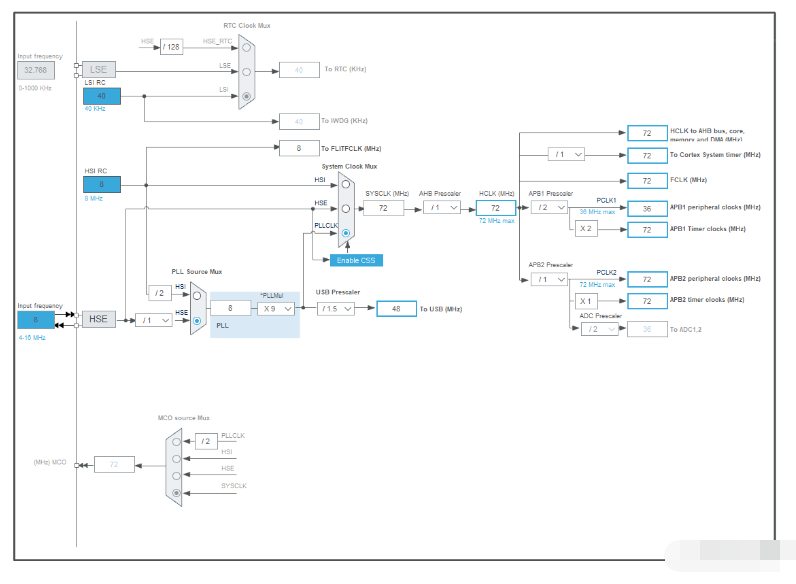Viewport: 796px width, 584px height.
Task: Click the To FLITFCLK (MHz) value field
Action: coord(299,148)
